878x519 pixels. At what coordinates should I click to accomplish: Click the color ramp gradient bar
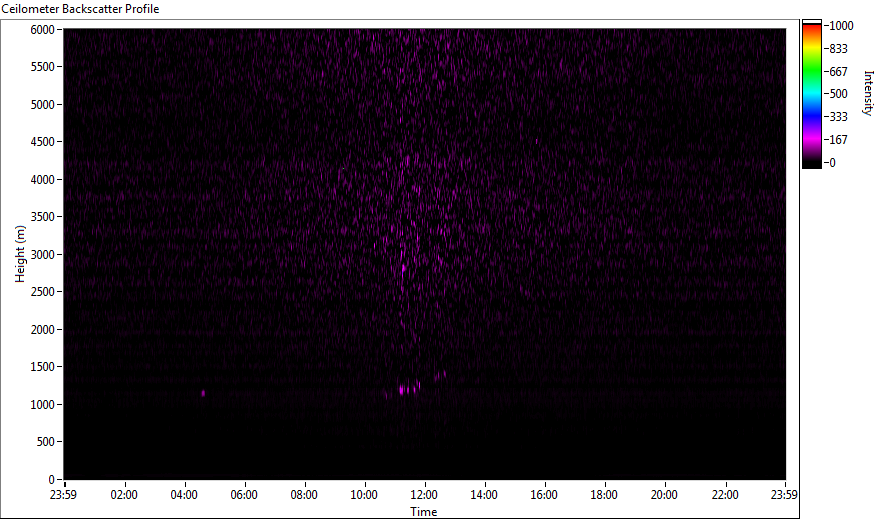811,93
